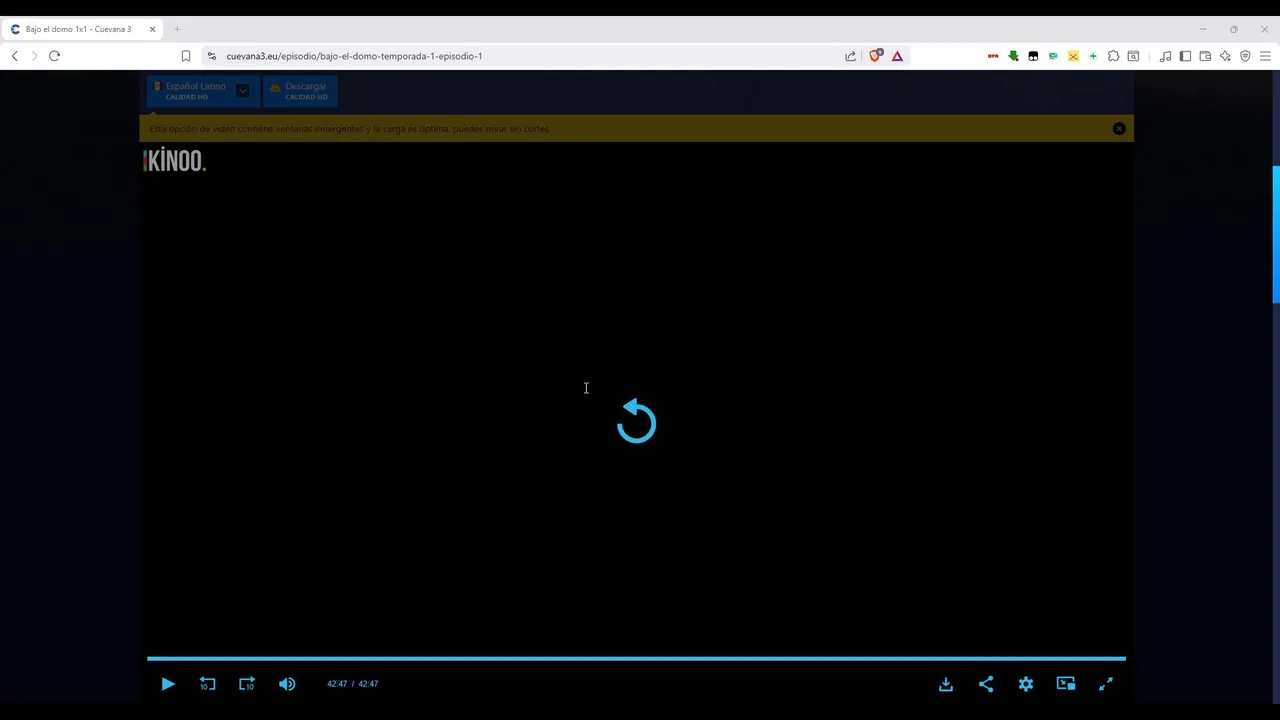Enable picture-in-picture mode
The image size is (1280, 720).
click(x=1066, y=684)
